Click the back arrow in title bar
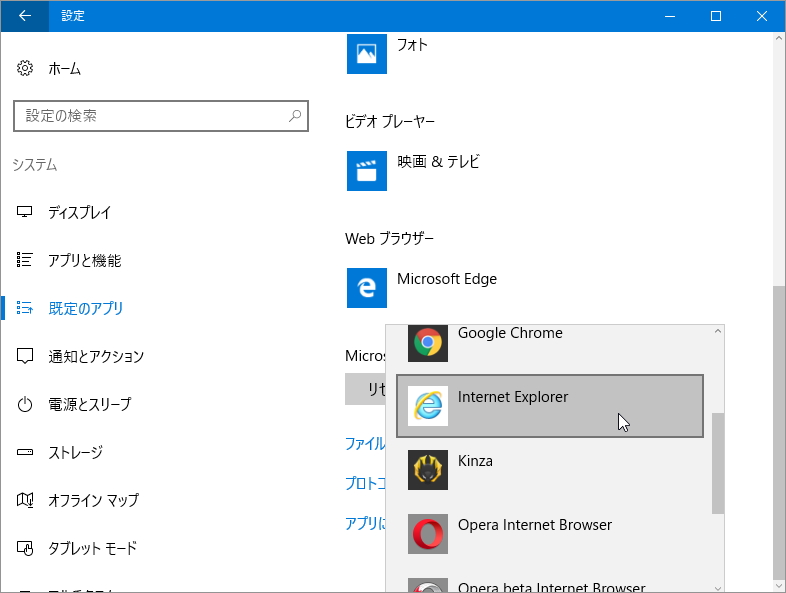 pyautogui.click(x=25, y=16)
